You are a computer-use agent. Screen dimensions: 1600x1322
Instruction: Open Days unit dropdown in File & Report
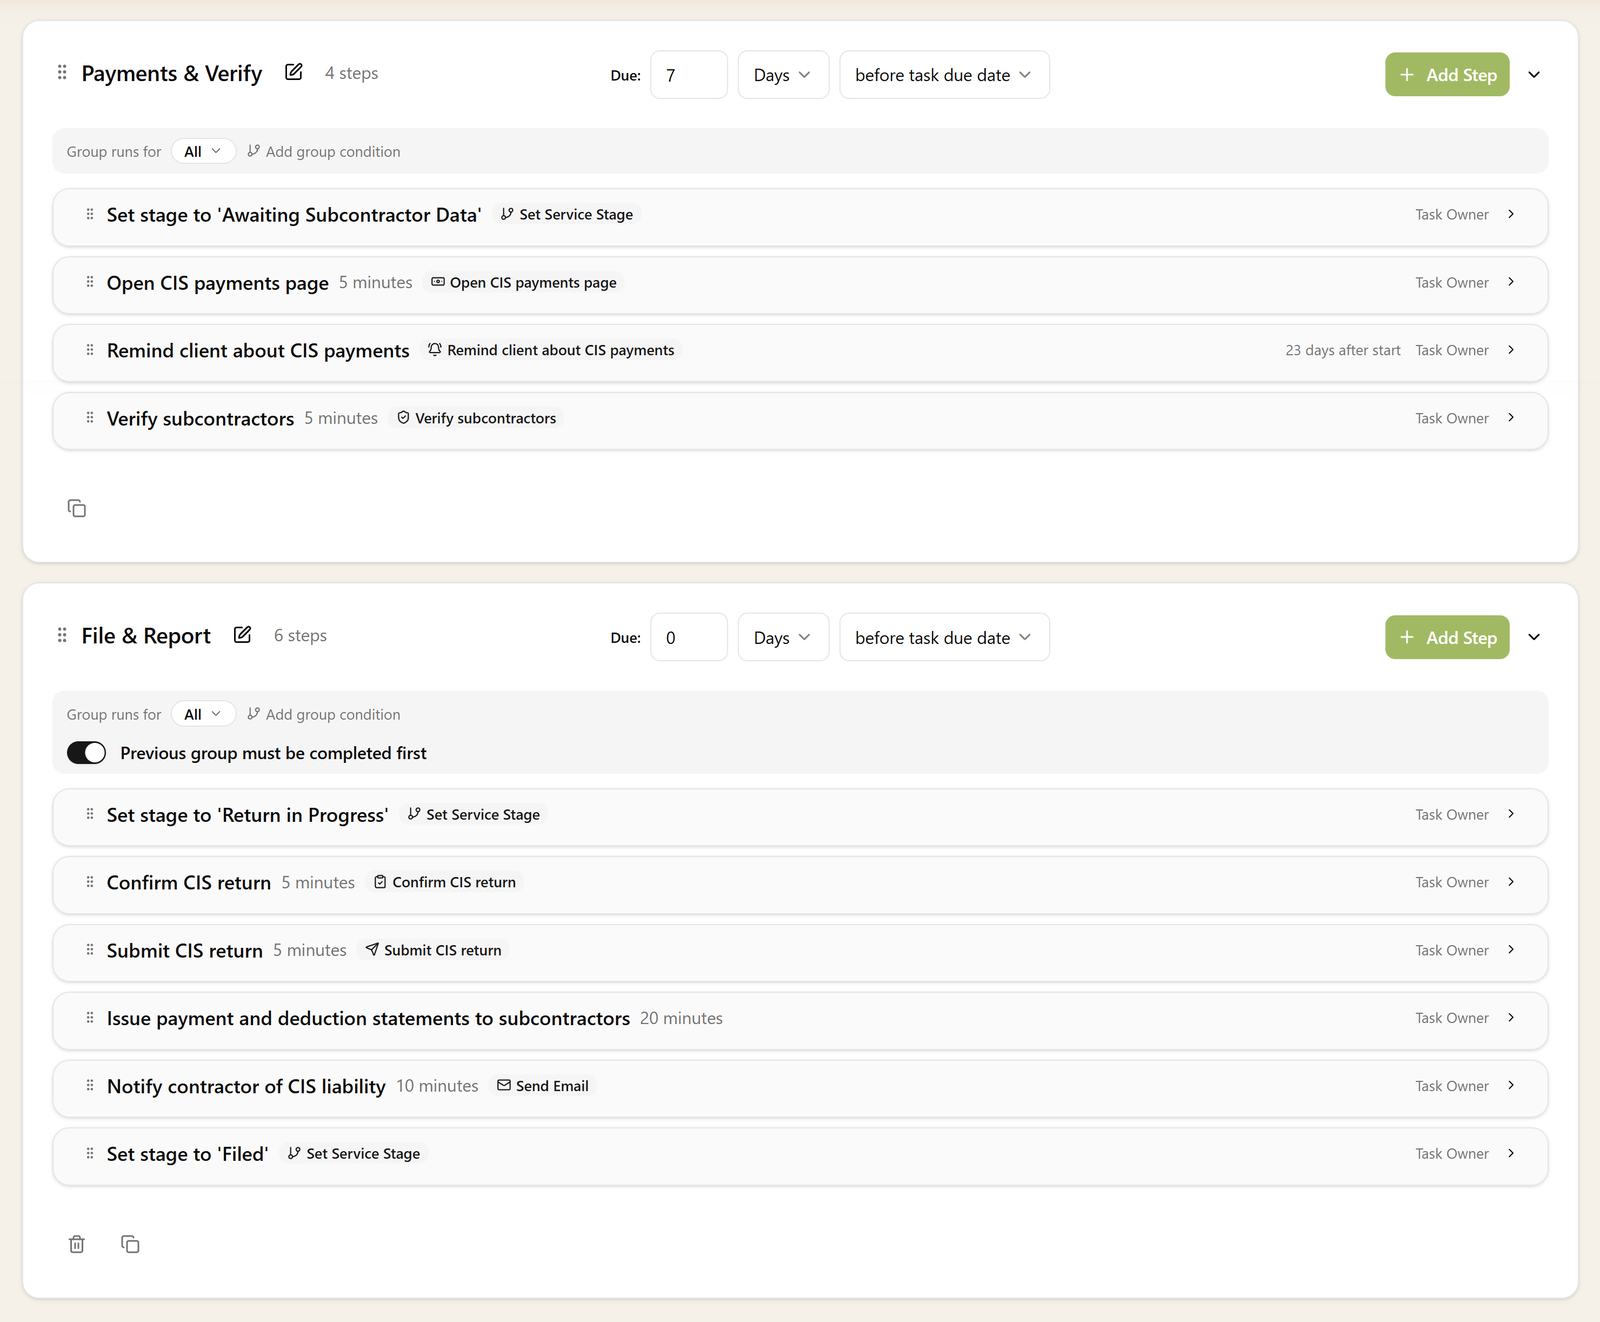tap(783, 637)
